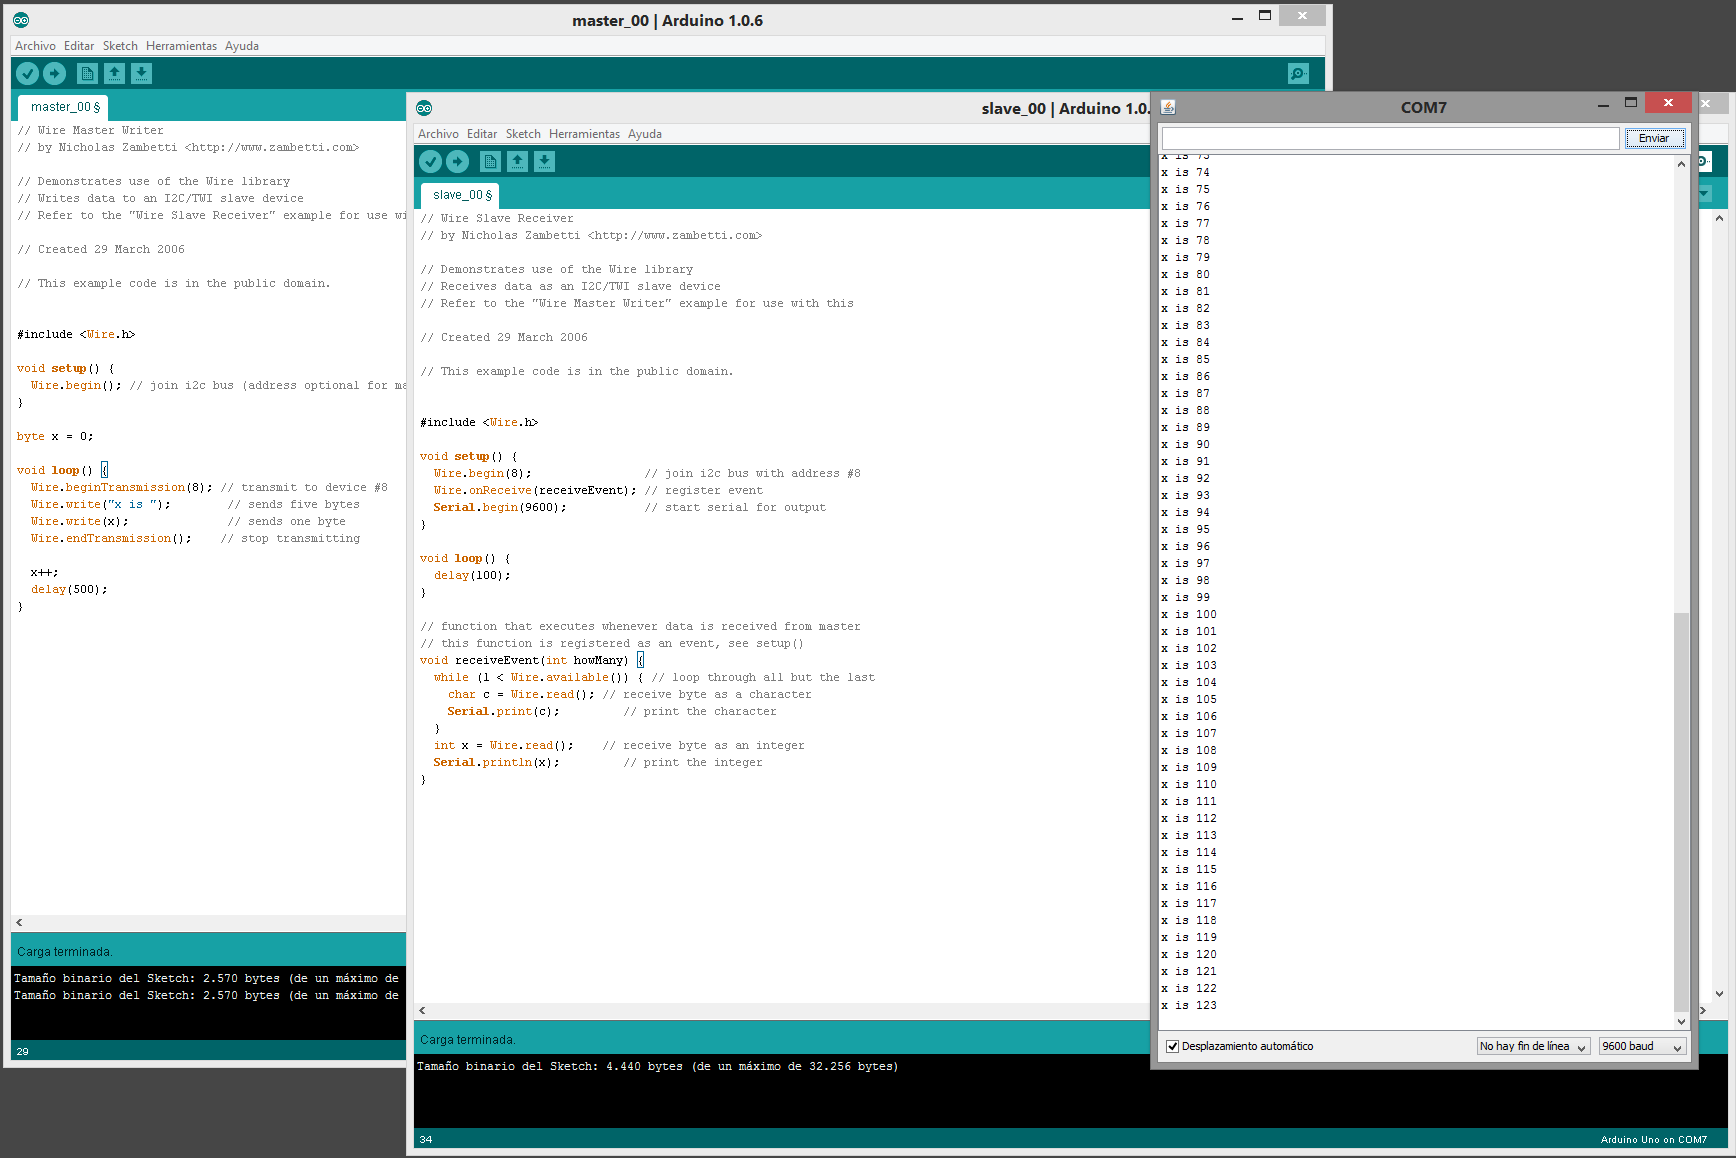Click COM7 vertical scrollbar thumb
This screenshot has width=1736, height=1158.
[1681, 810]
